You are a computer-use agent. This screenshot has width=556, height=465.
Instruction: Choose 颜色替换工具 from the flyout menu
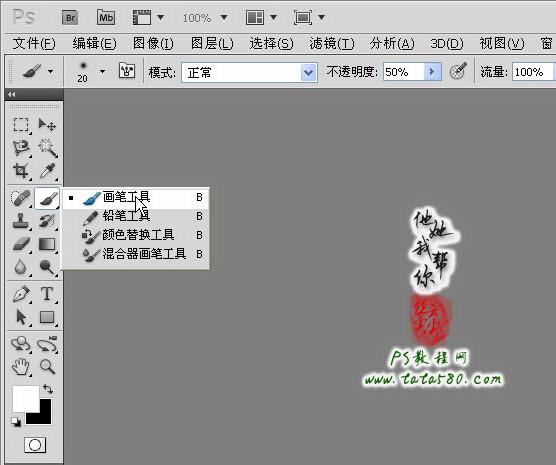(135, 235)
